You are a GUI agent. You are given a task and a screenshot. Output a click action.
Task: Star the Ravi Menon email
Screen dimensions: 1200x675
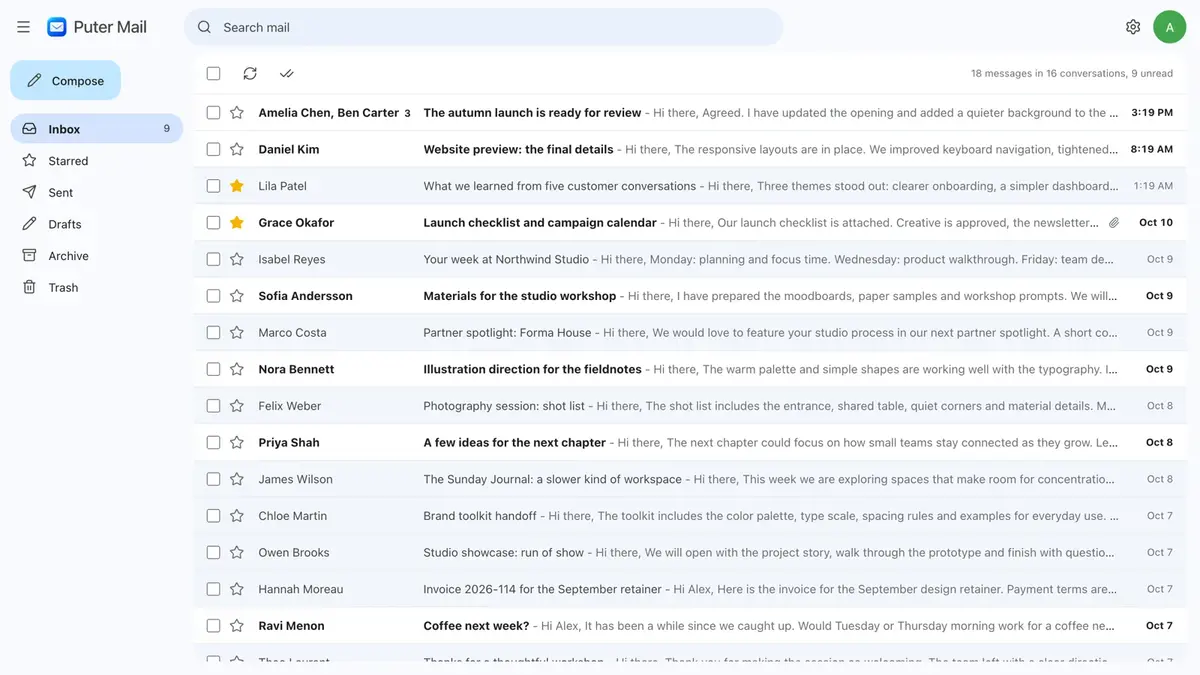click(237, 626)
